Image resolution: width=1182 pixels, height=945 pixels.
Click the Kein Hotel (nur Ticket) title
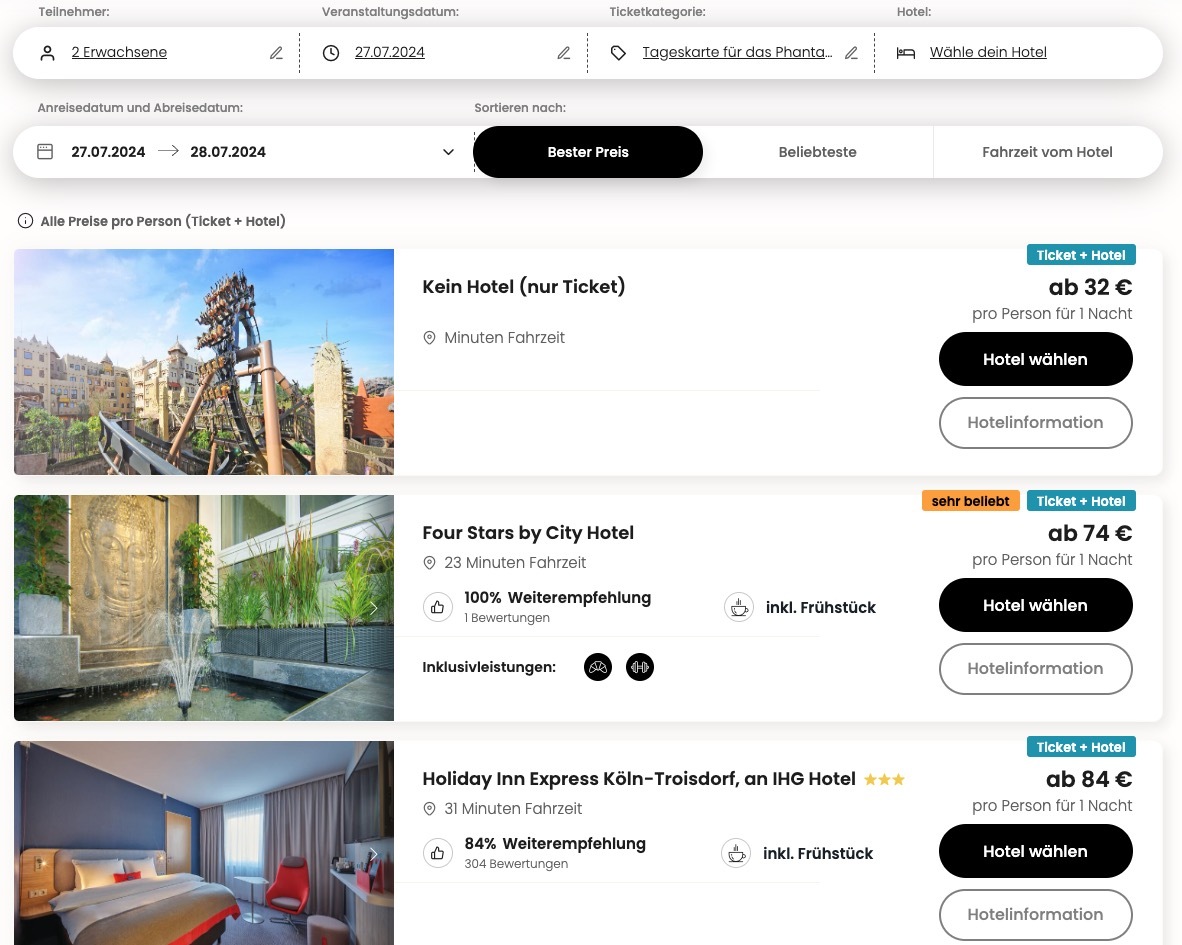click(524, 287)
